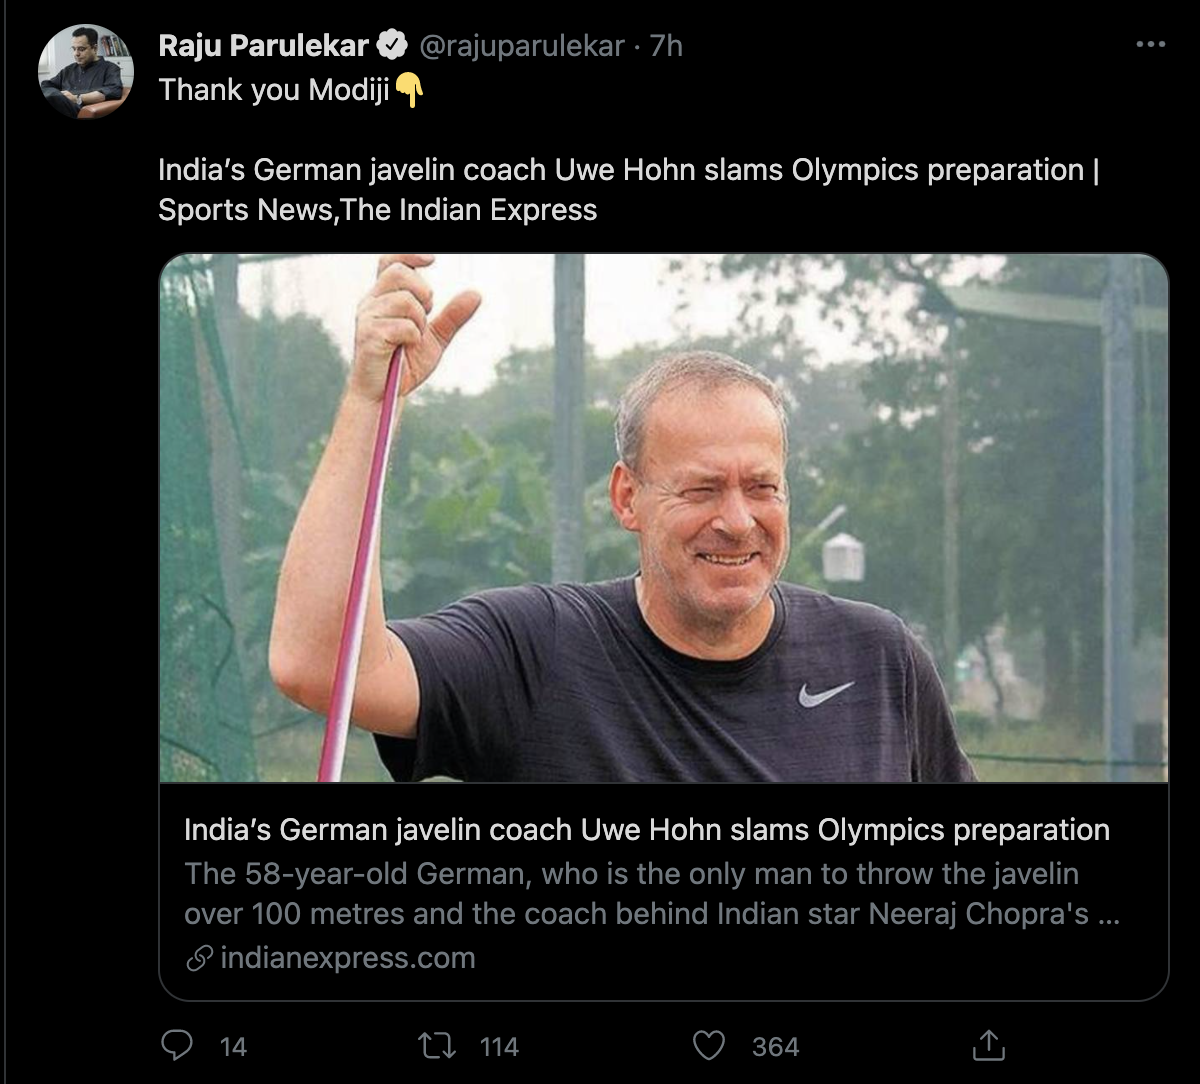
Task: Click the 7h tweet timestamp
Action: [666, 46]
